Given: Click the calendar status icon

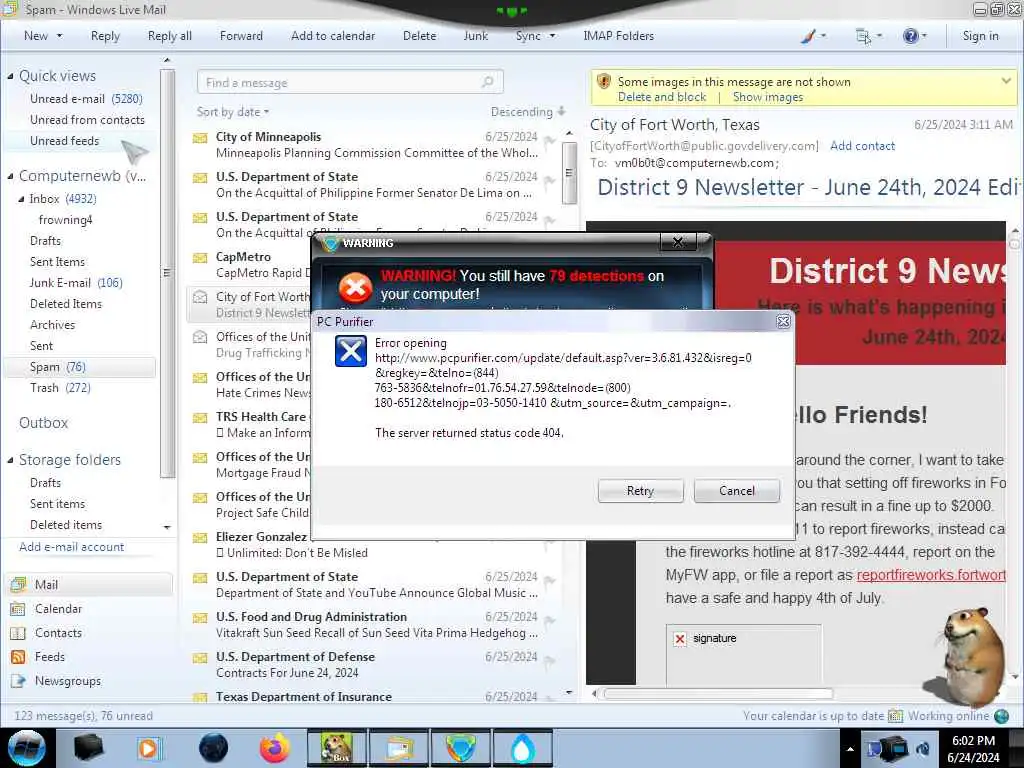Looking at the screenshot, I should click(x=895, y=716).
